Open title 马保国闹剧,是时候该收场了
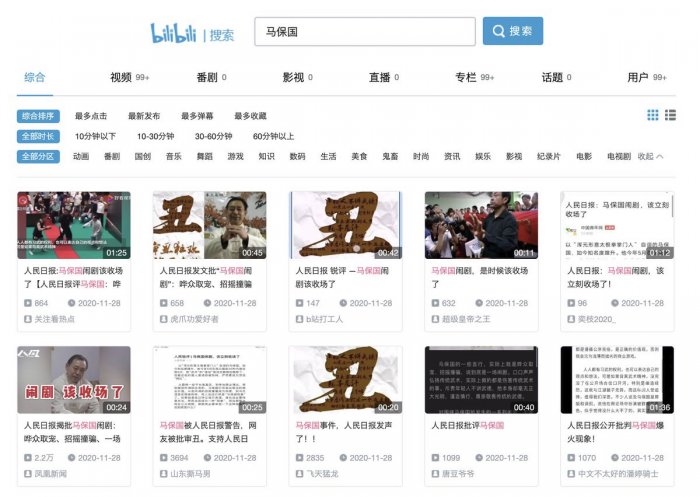This screenshot has width=700, height=497. (x=479, y=277)
